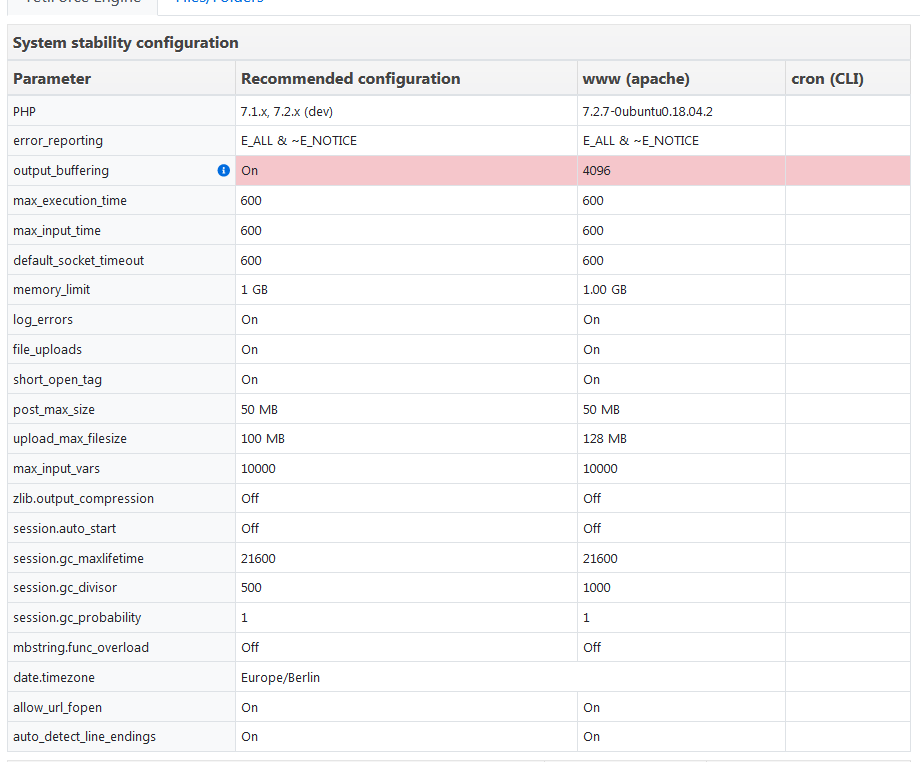The image size is (920, 762).
Task: Select the 'short_open_tag' parameter name
Action: click(x=58, y=380)
